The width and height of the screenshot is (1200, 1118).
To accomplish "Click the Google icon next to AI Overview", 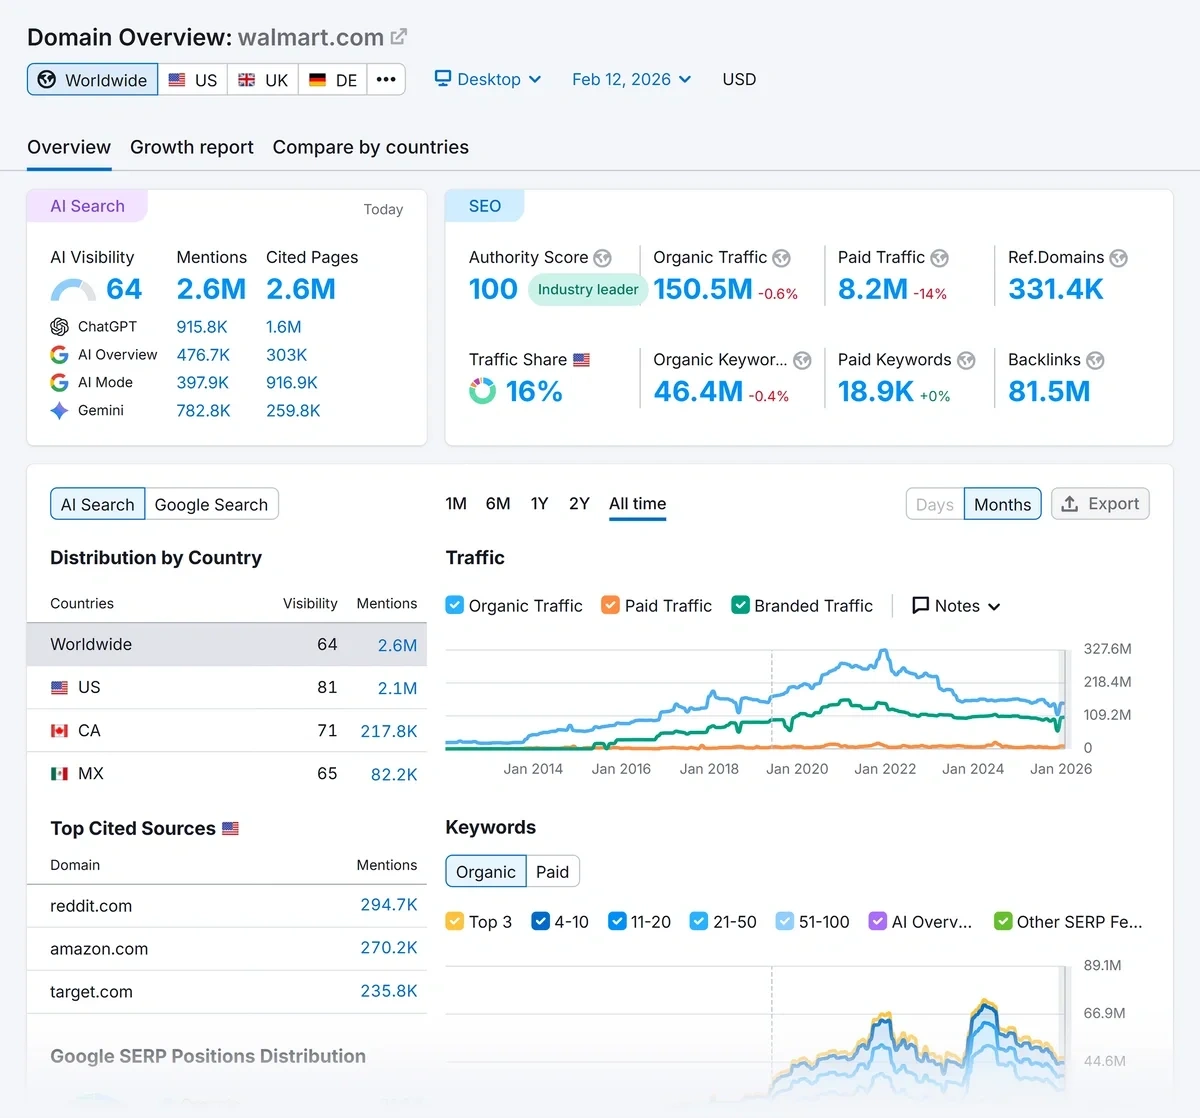I will (60, 354).
